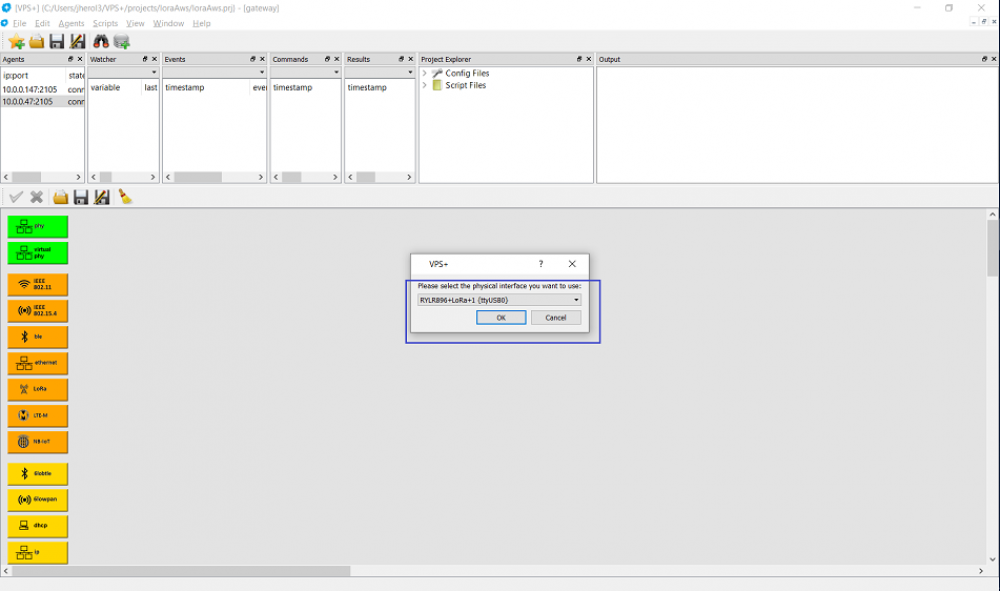Confirm interface selection with OK
Viewport: 1000px width, 591px height.
point(501,317)
